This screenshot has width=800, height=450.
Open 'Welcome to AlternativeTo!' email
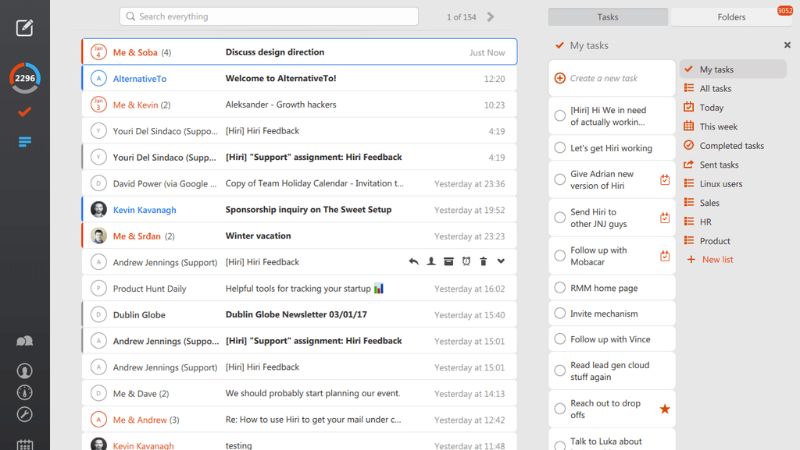coord(299,78)
